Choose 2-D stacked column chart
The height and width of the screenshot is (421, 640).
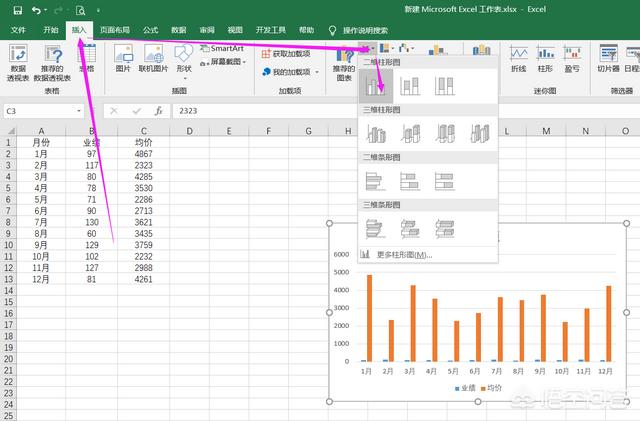[x=410, y=86]
